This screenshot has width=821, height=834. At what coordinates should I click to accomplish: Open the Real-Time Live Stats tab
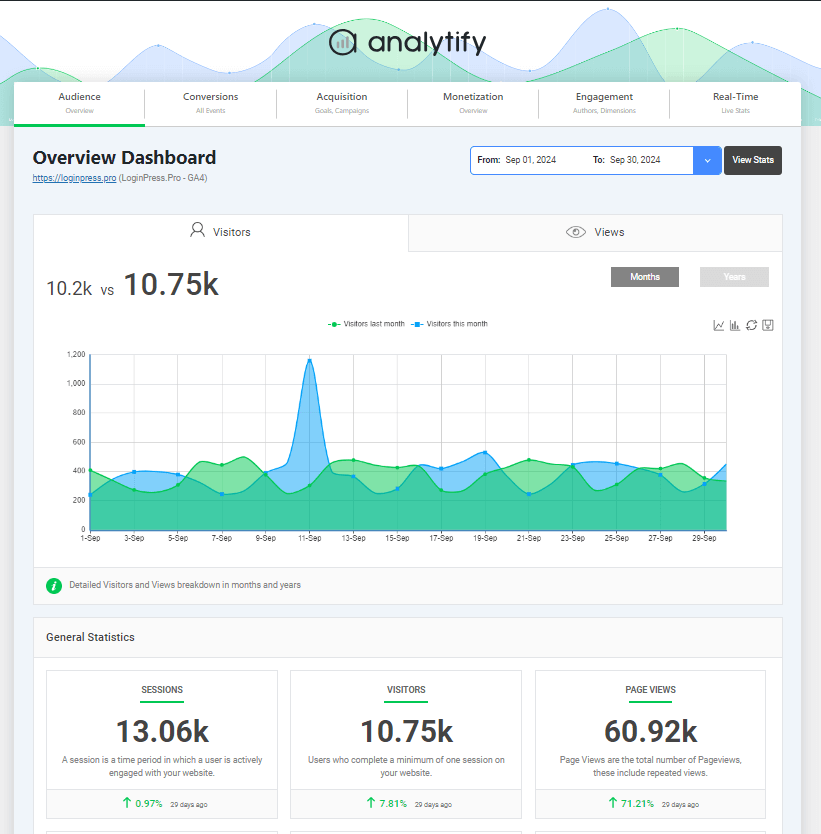735,103
